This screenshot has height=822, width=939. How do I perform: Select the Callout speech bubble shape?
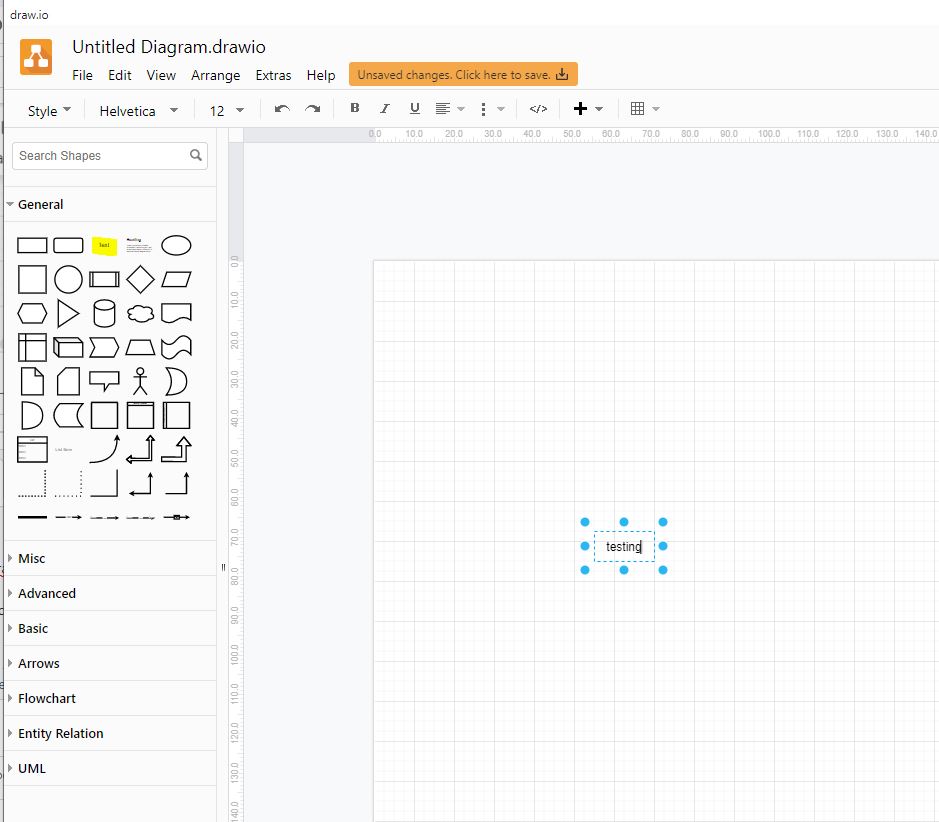pos(104,381)
